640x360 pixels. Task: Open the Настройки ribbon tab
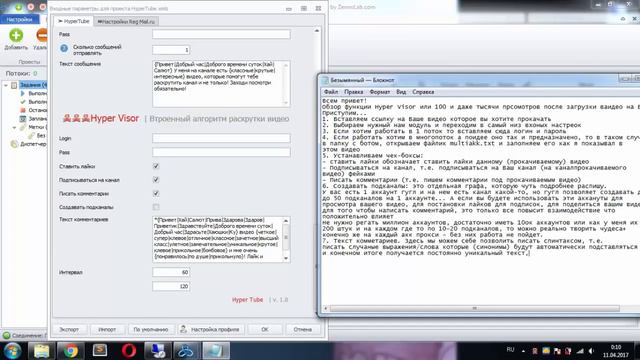point(19,19)
